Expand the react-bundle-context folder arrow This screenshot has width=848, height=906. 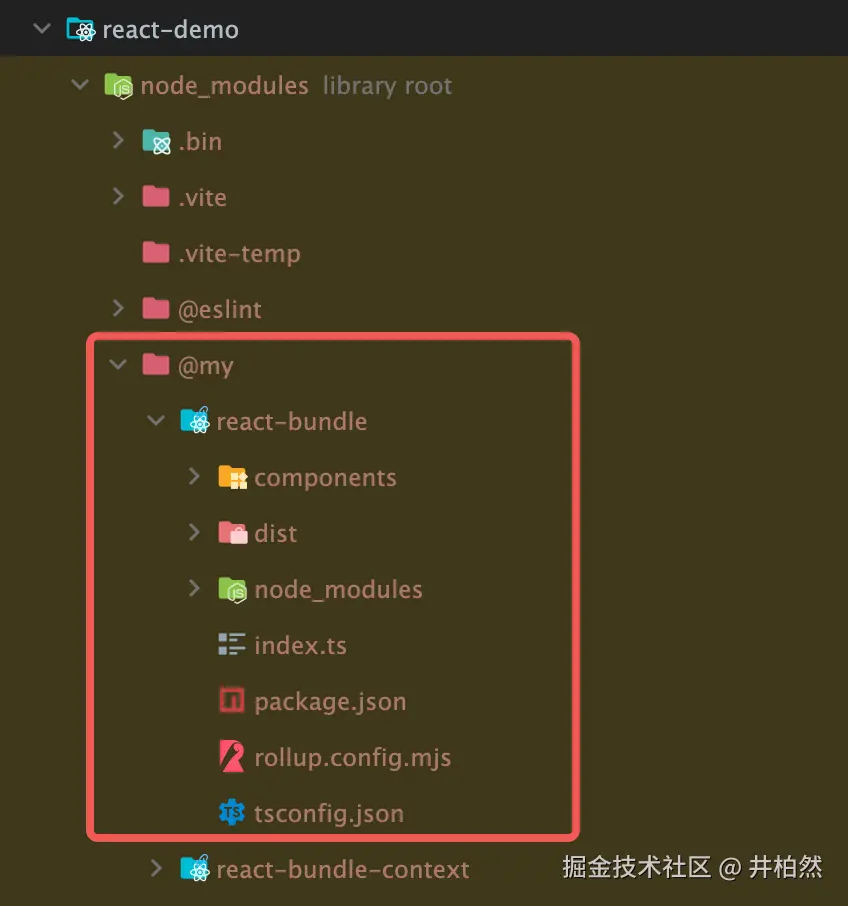click(x=156, y=868)
